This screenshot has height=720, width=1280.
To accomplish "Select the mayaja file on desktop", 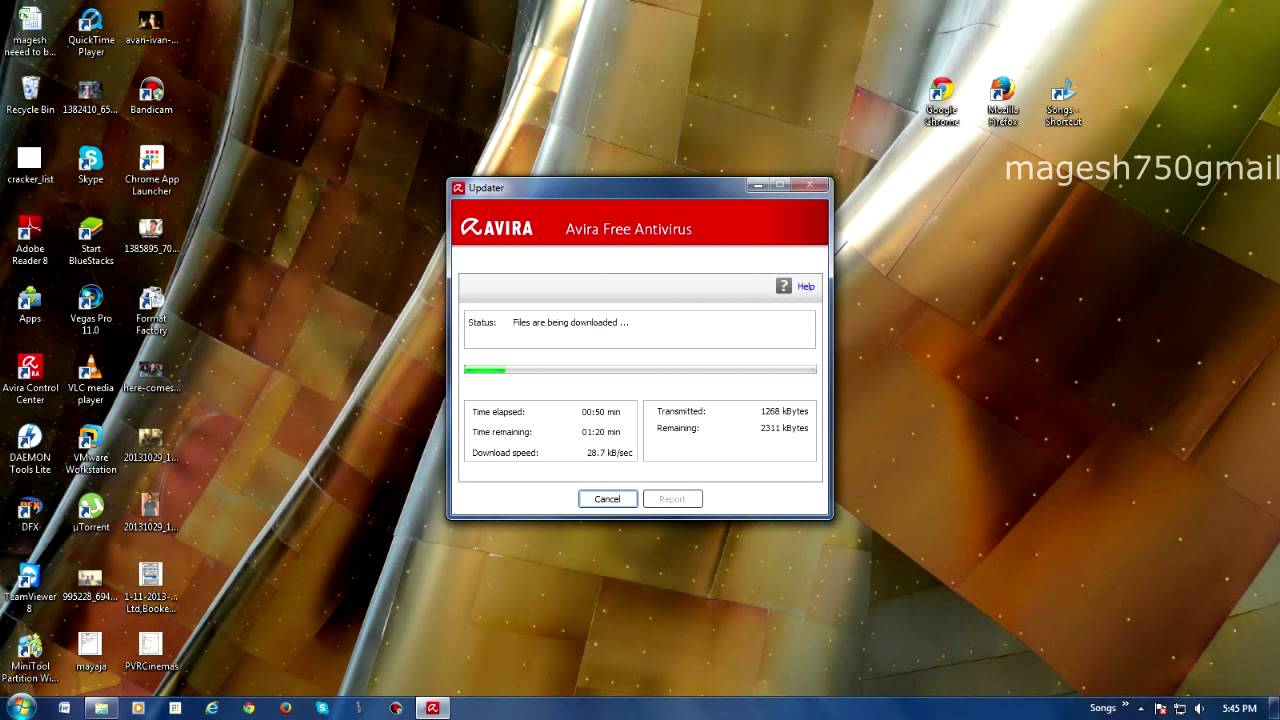I will pyautogui.click(x=91, y=653).
